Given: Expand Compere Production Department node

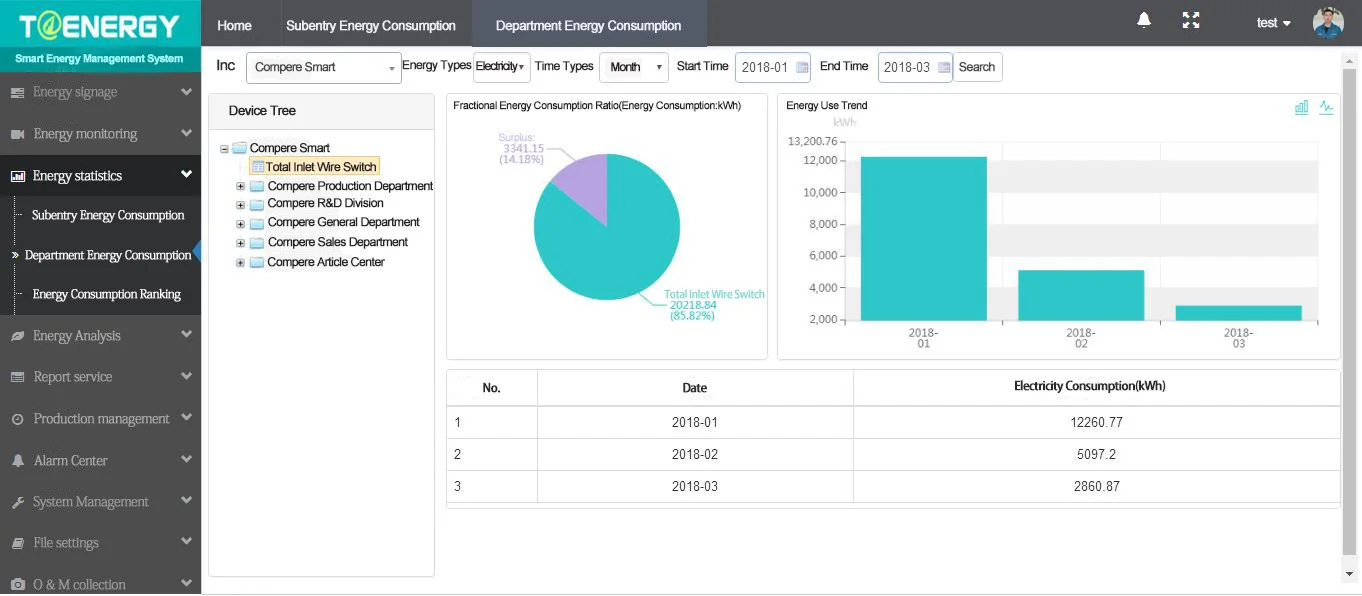Looking at the screenshot, I should pos(240,187).
